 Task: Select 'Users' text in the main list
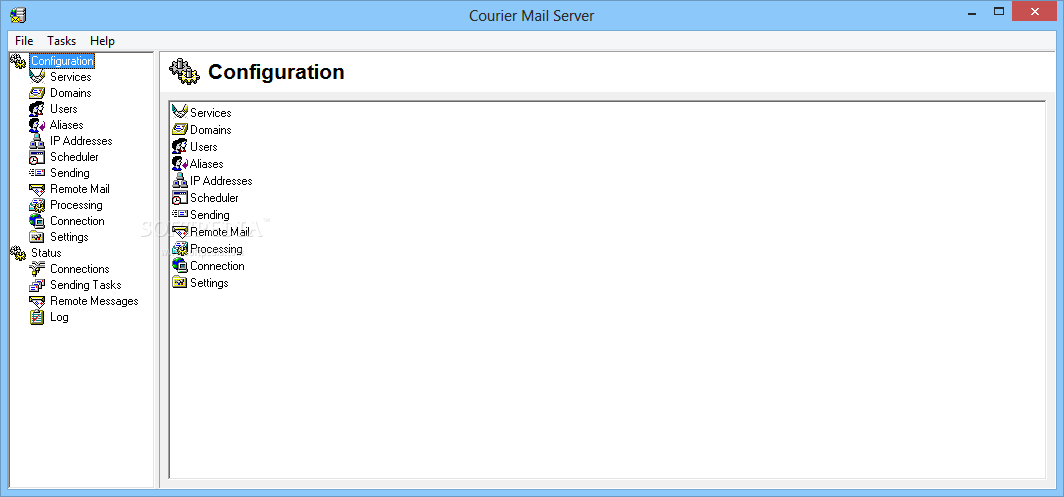pyautogui.click(x=204, y=147)
